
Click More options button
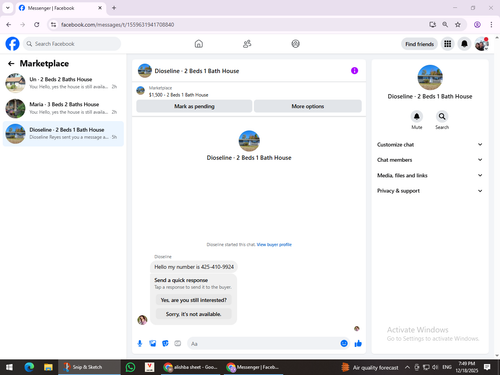(x=308, y=106)
